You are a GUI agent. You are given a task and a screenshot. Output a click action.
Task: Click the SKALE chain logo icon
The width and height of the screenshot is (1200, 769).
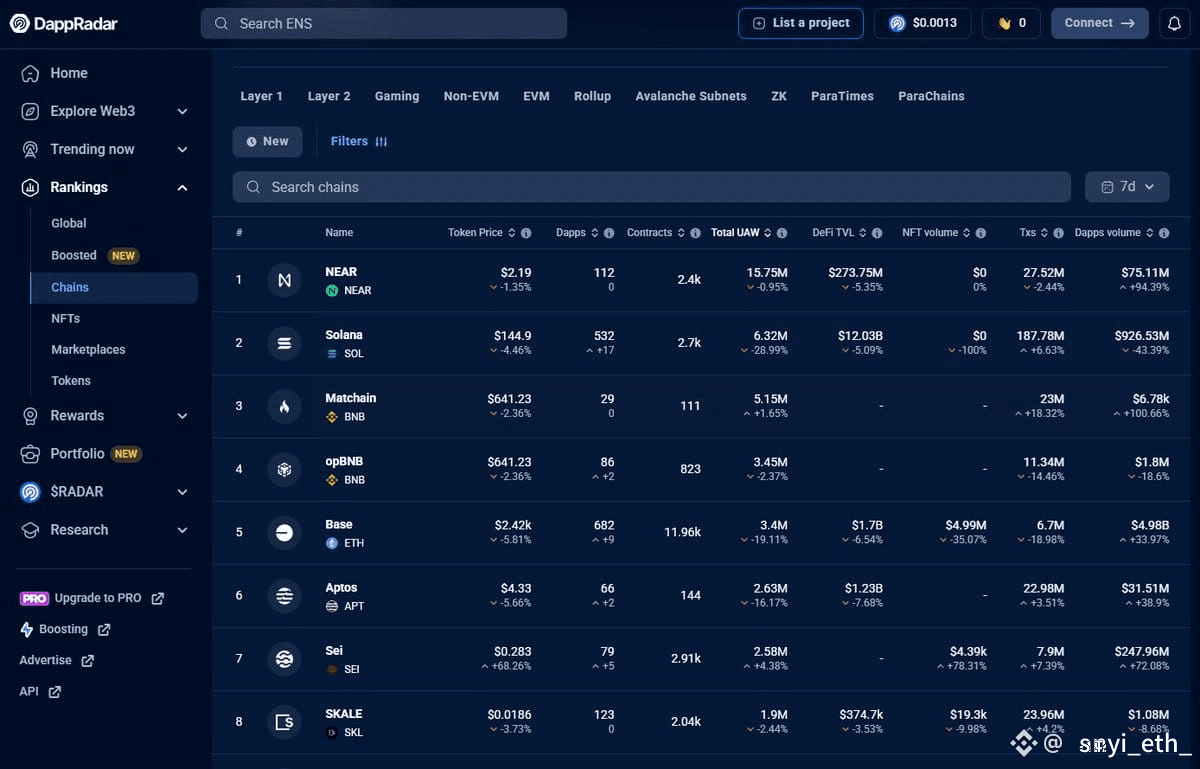(284, 722)
